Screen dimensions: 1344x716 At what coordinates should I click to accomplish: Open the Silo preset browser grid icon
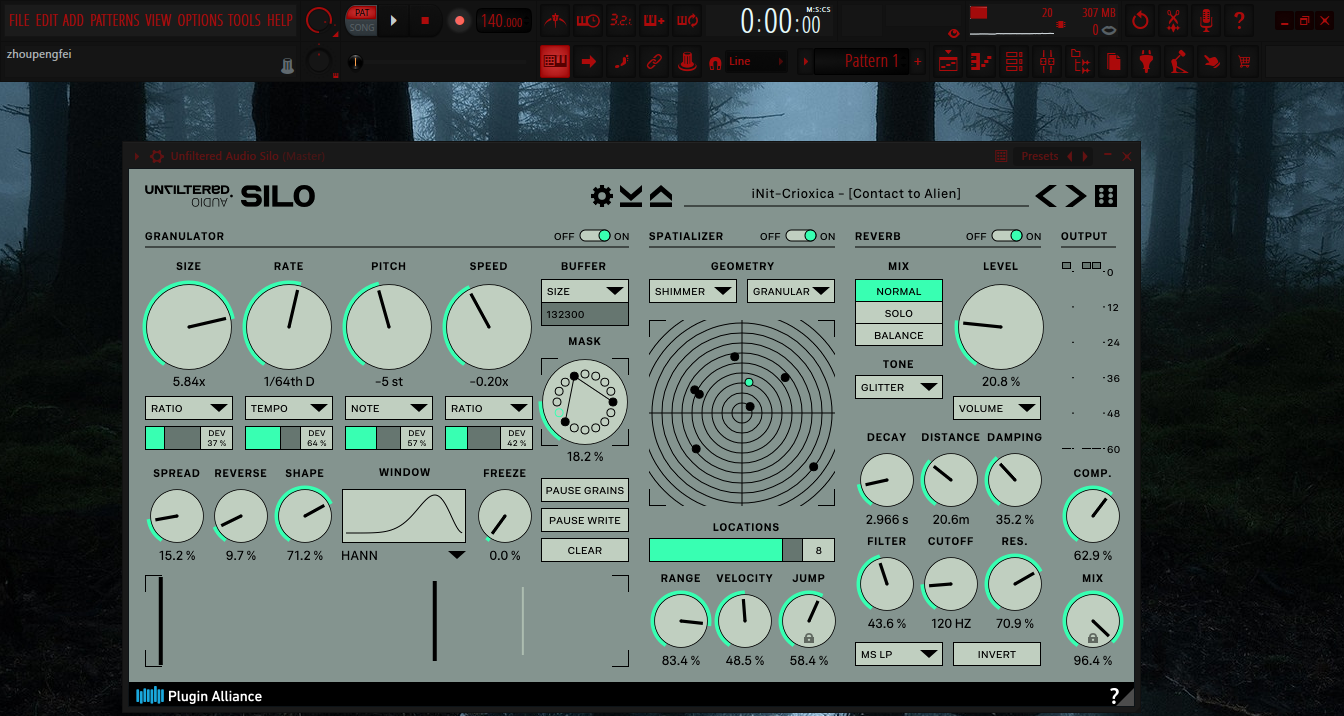point(1106,196)
